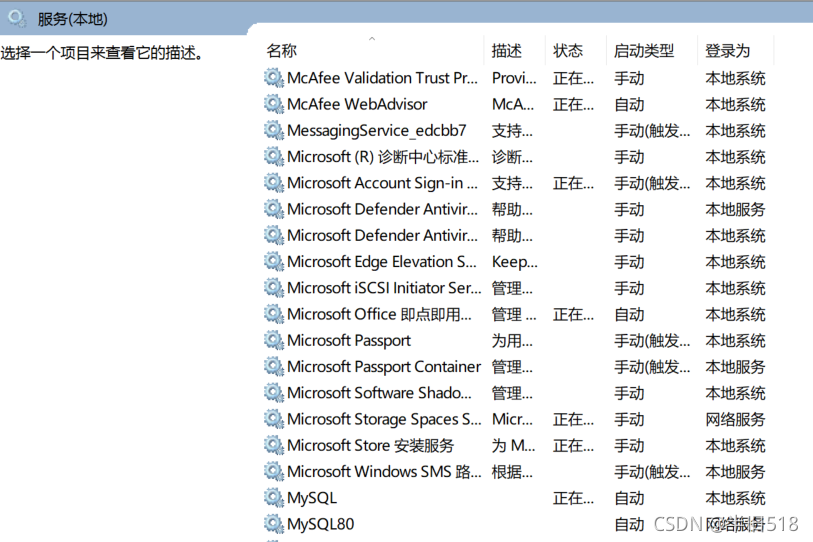
Task: Select Microsoft Passport Container service name
Action: coord(384,367)
